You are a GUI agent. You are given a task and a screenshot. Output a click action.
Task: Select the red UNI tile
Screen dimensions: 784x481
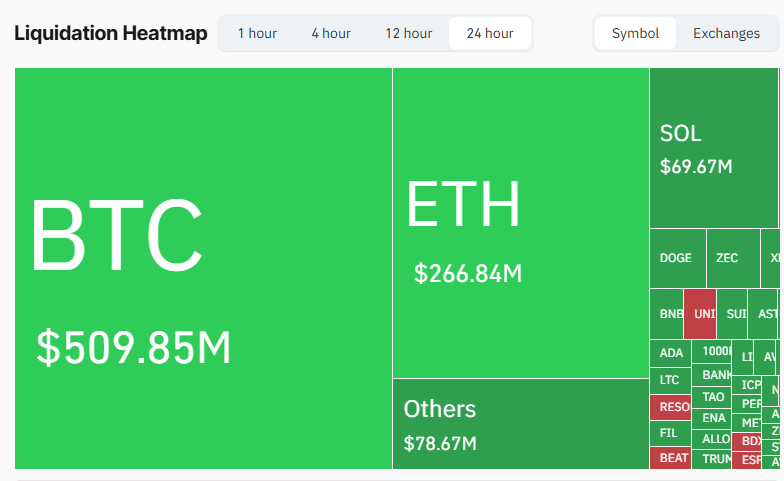(x=700, y=314)
